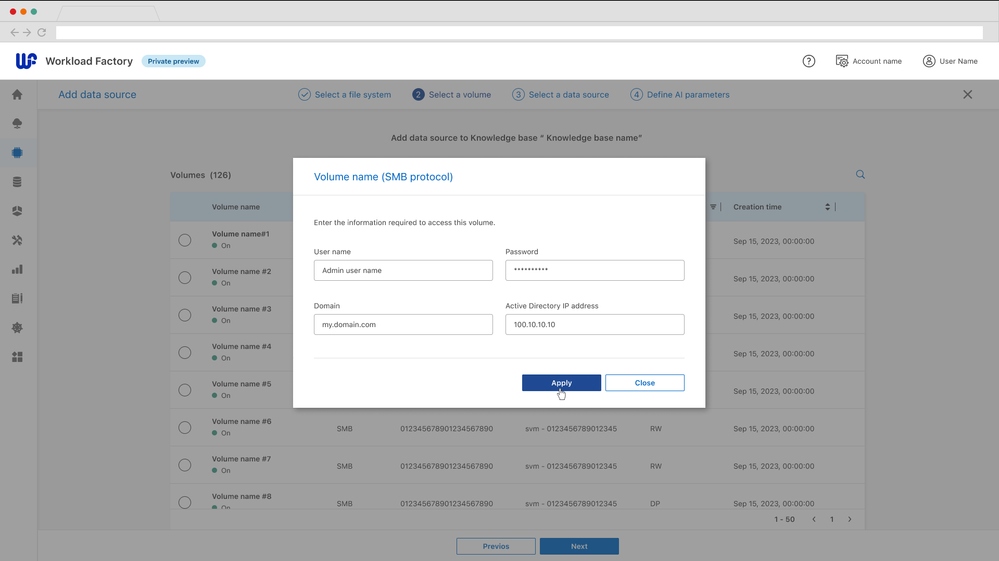This screenshot has width=999, height=561.
Task: Jump to the Define AI parameters step
Action: tap(679, 95)
